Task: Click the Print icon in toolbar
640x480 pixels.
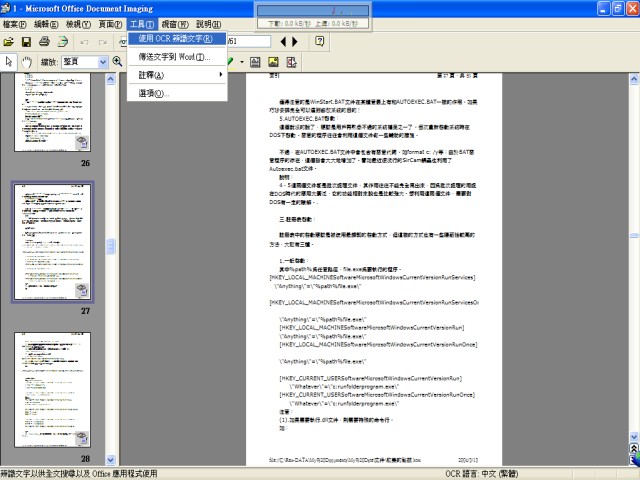Action: 44,42
